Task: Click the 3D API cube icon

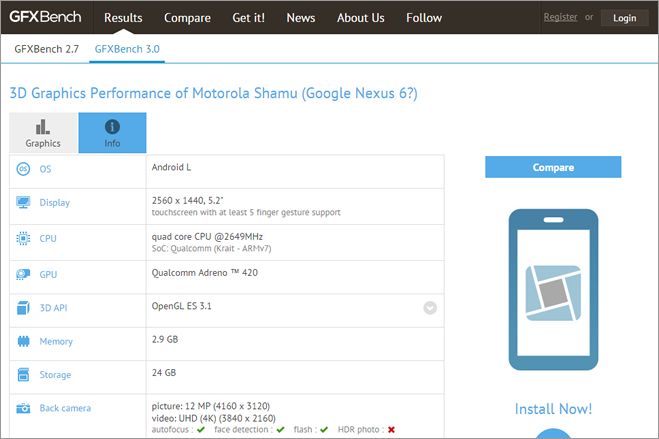Action: [23, 308]
